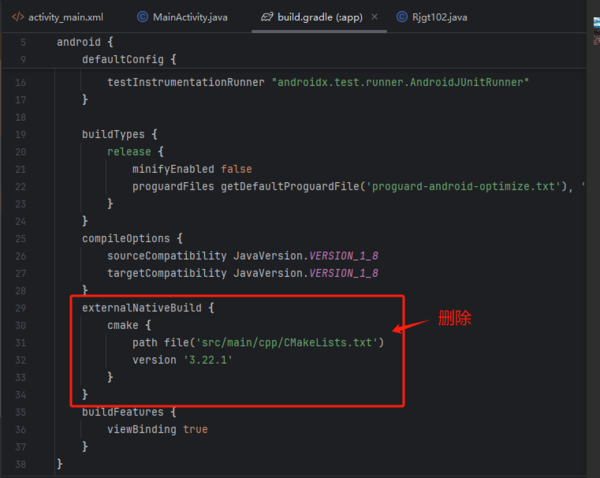Click line number 29 in the gutter
Screen dimensions: 600x478
21,308
